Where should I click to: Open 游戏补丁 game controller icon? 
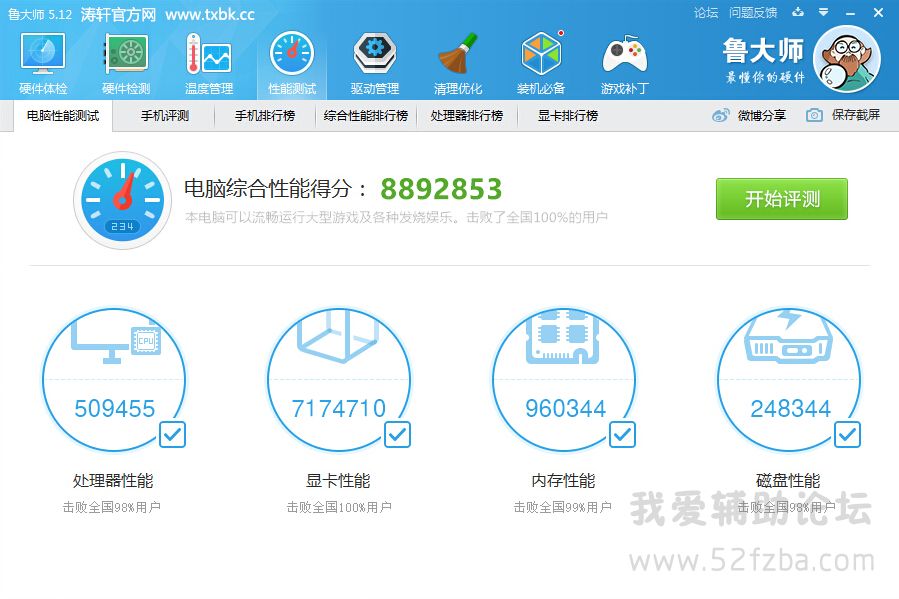coord(624,62)
